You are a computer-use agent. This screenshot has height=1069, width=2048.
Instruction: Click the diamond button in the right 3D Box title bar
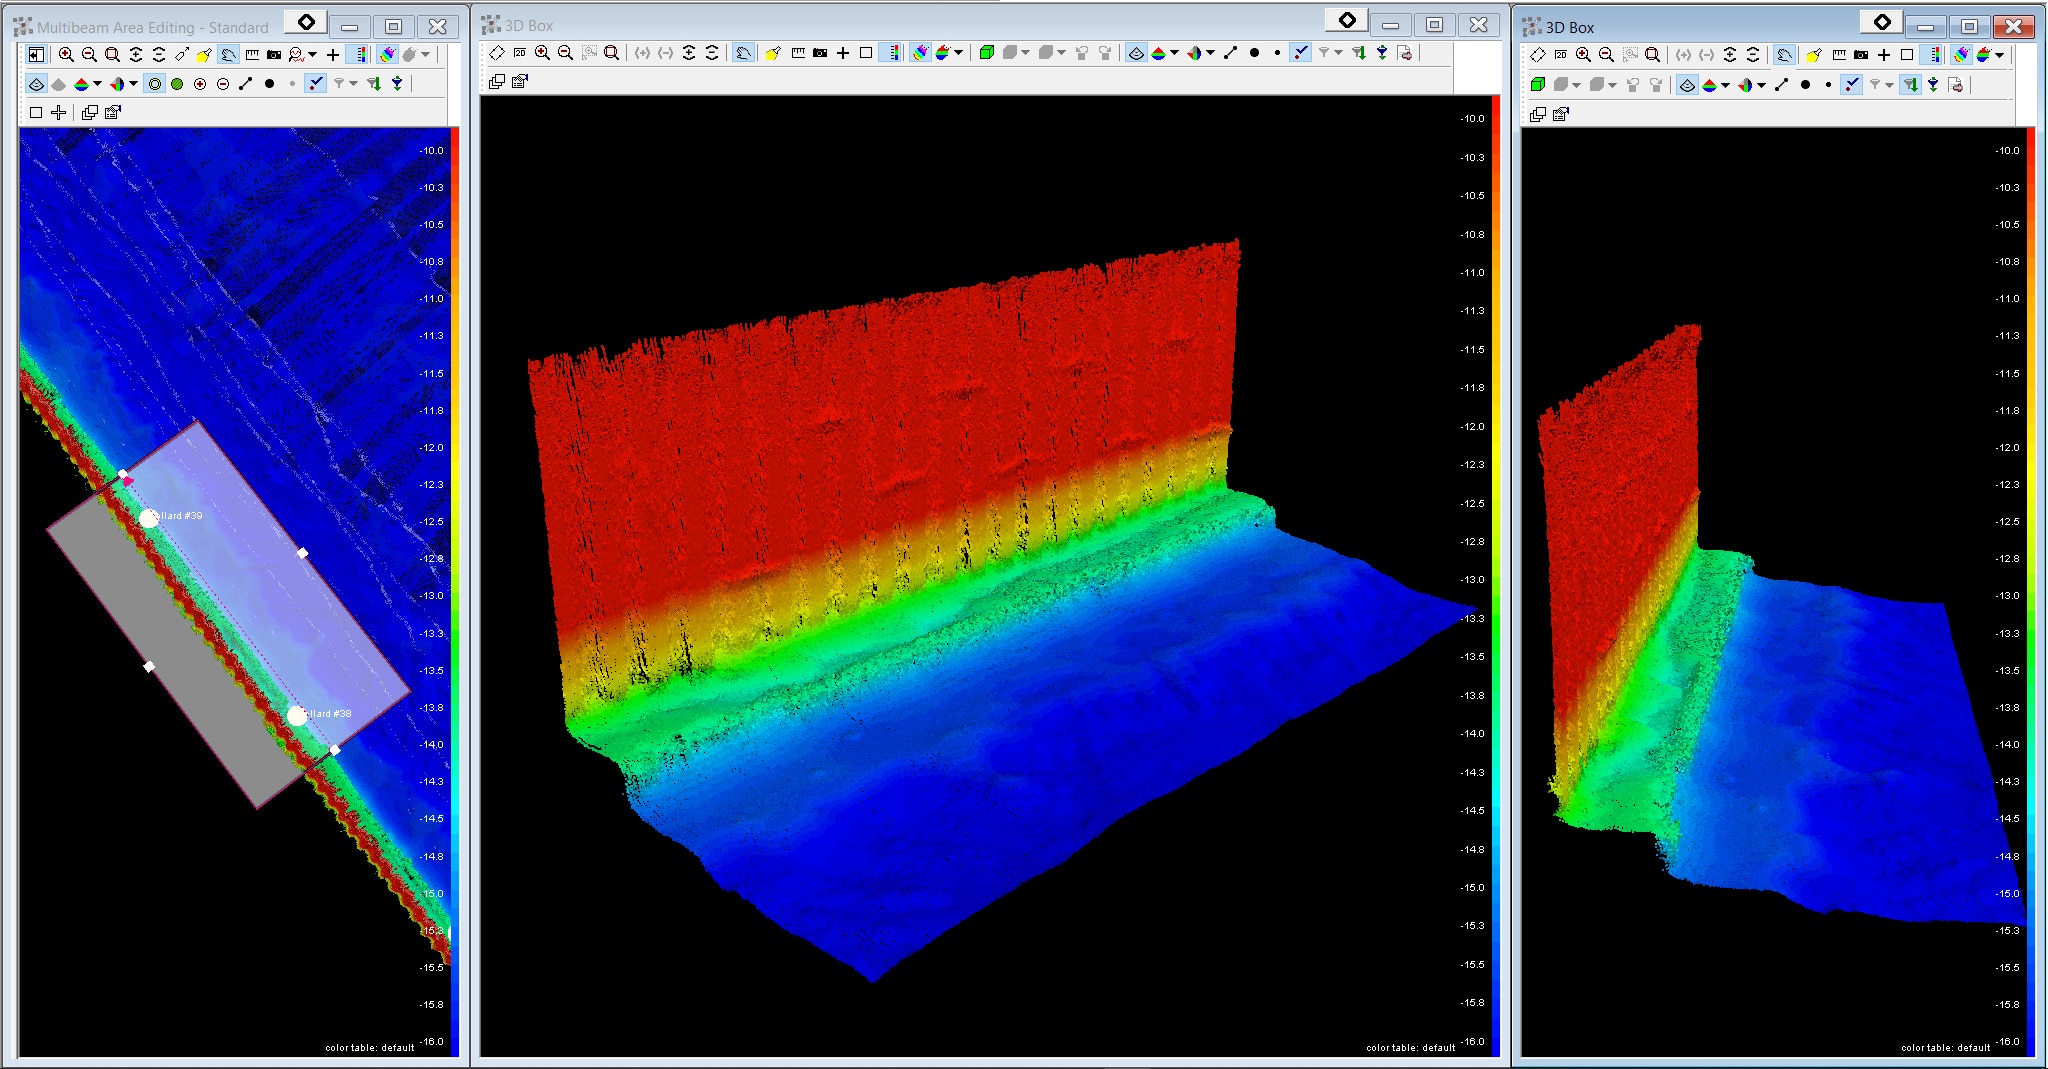click(x=1882, y=23)
